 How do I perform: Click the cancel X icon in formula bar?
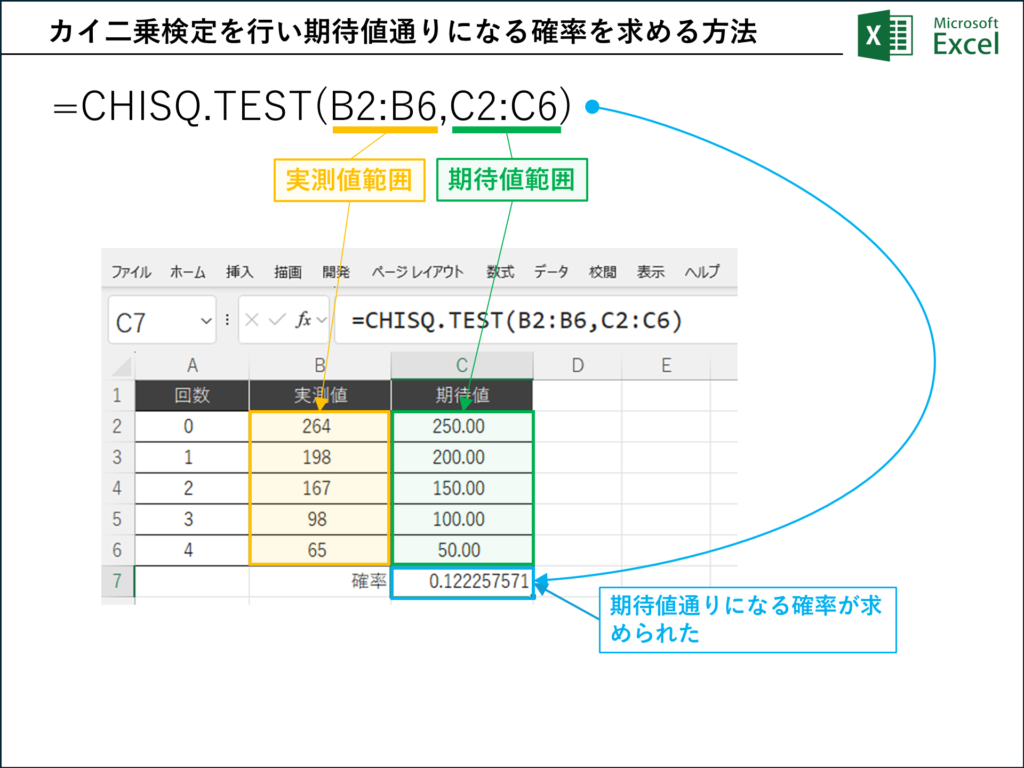pos(252,319)
